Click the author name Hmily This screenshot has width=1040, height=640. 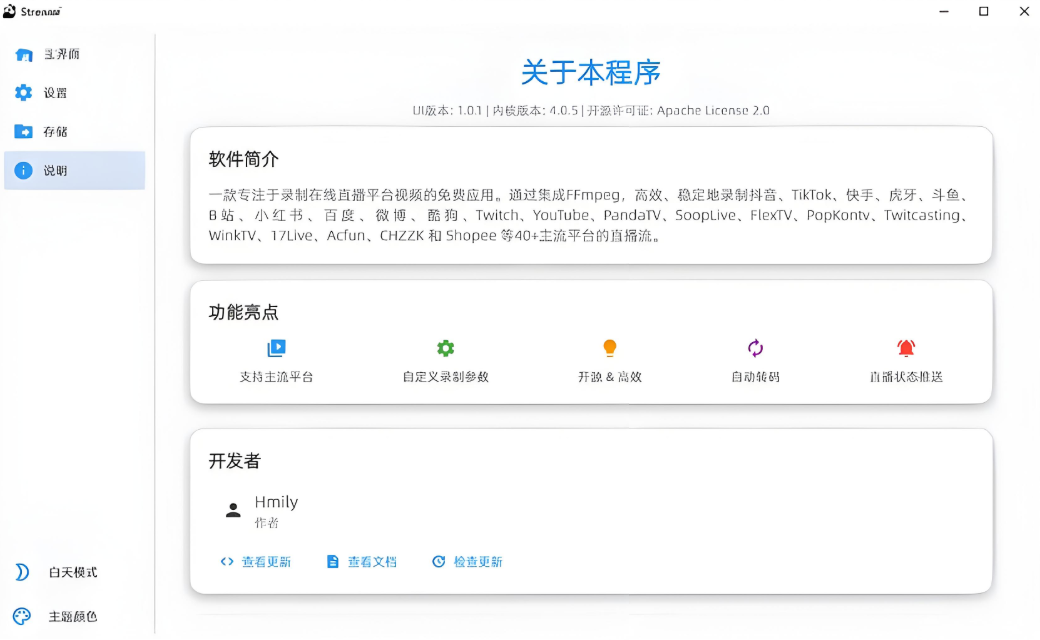click(x=276, y=501)
